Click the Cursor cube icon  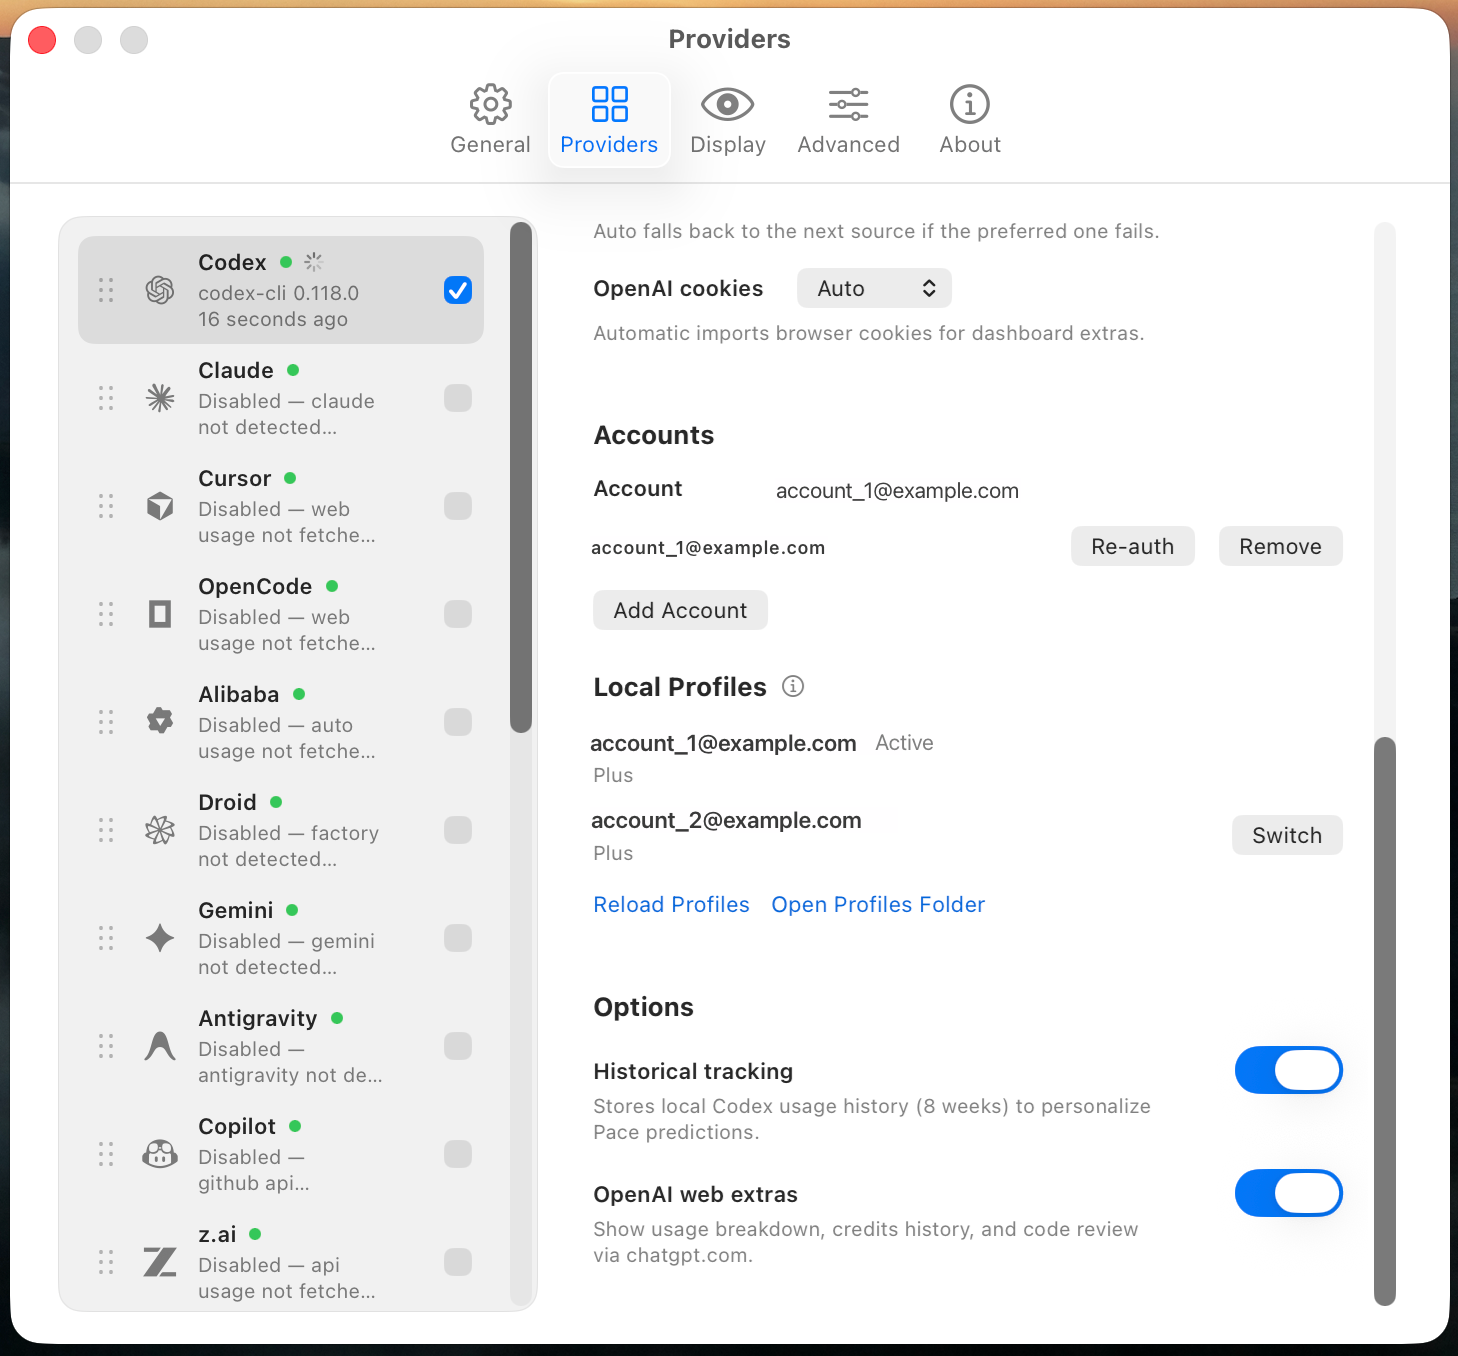click(160, 506)
